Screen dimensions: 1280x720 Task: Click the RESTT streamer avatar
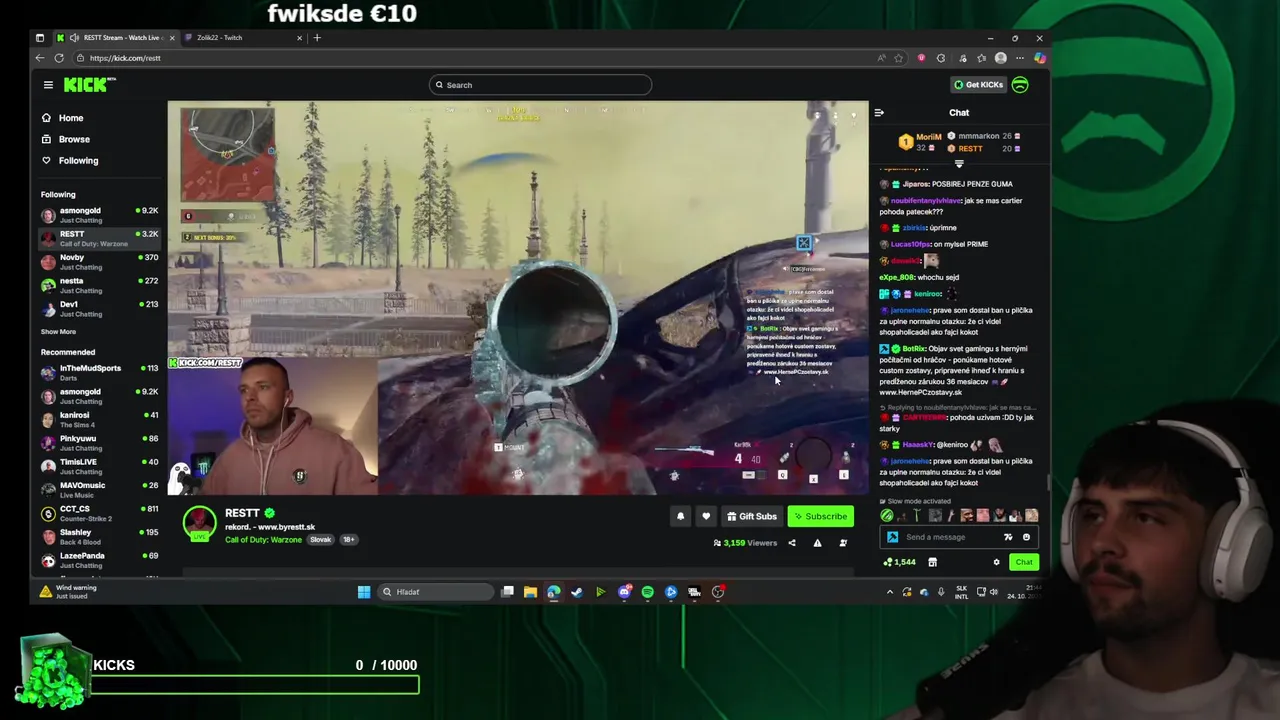pyautogui.click(x=199, y=523)
